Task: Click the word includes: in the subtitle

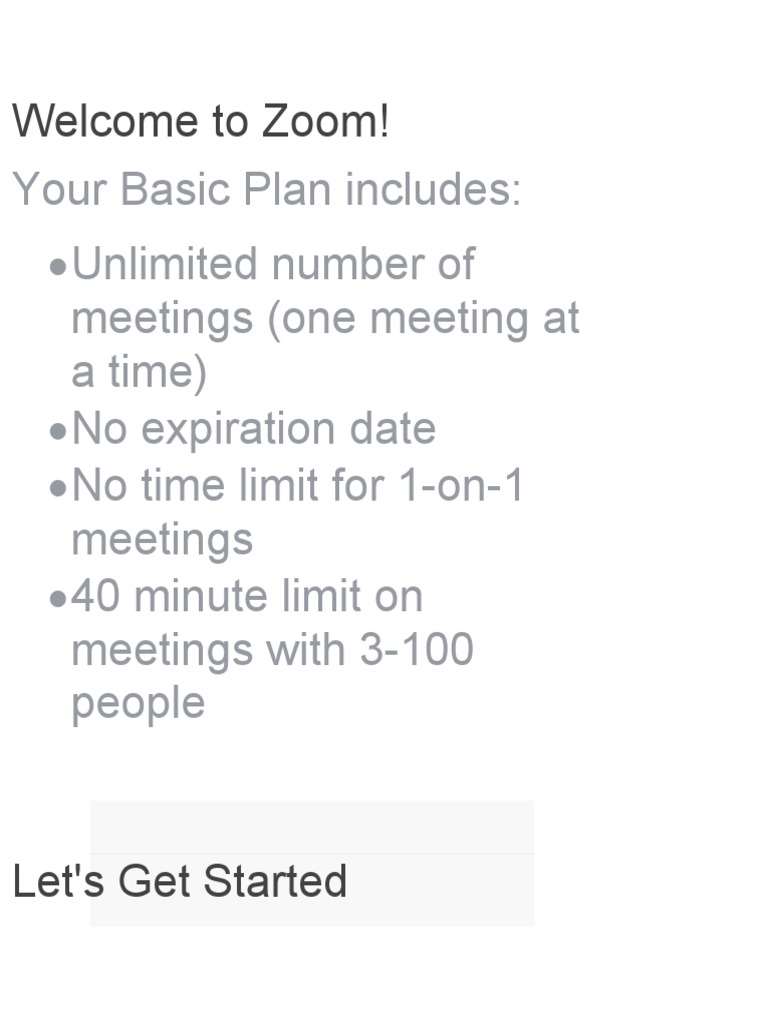Action: [x=433, y=189]
